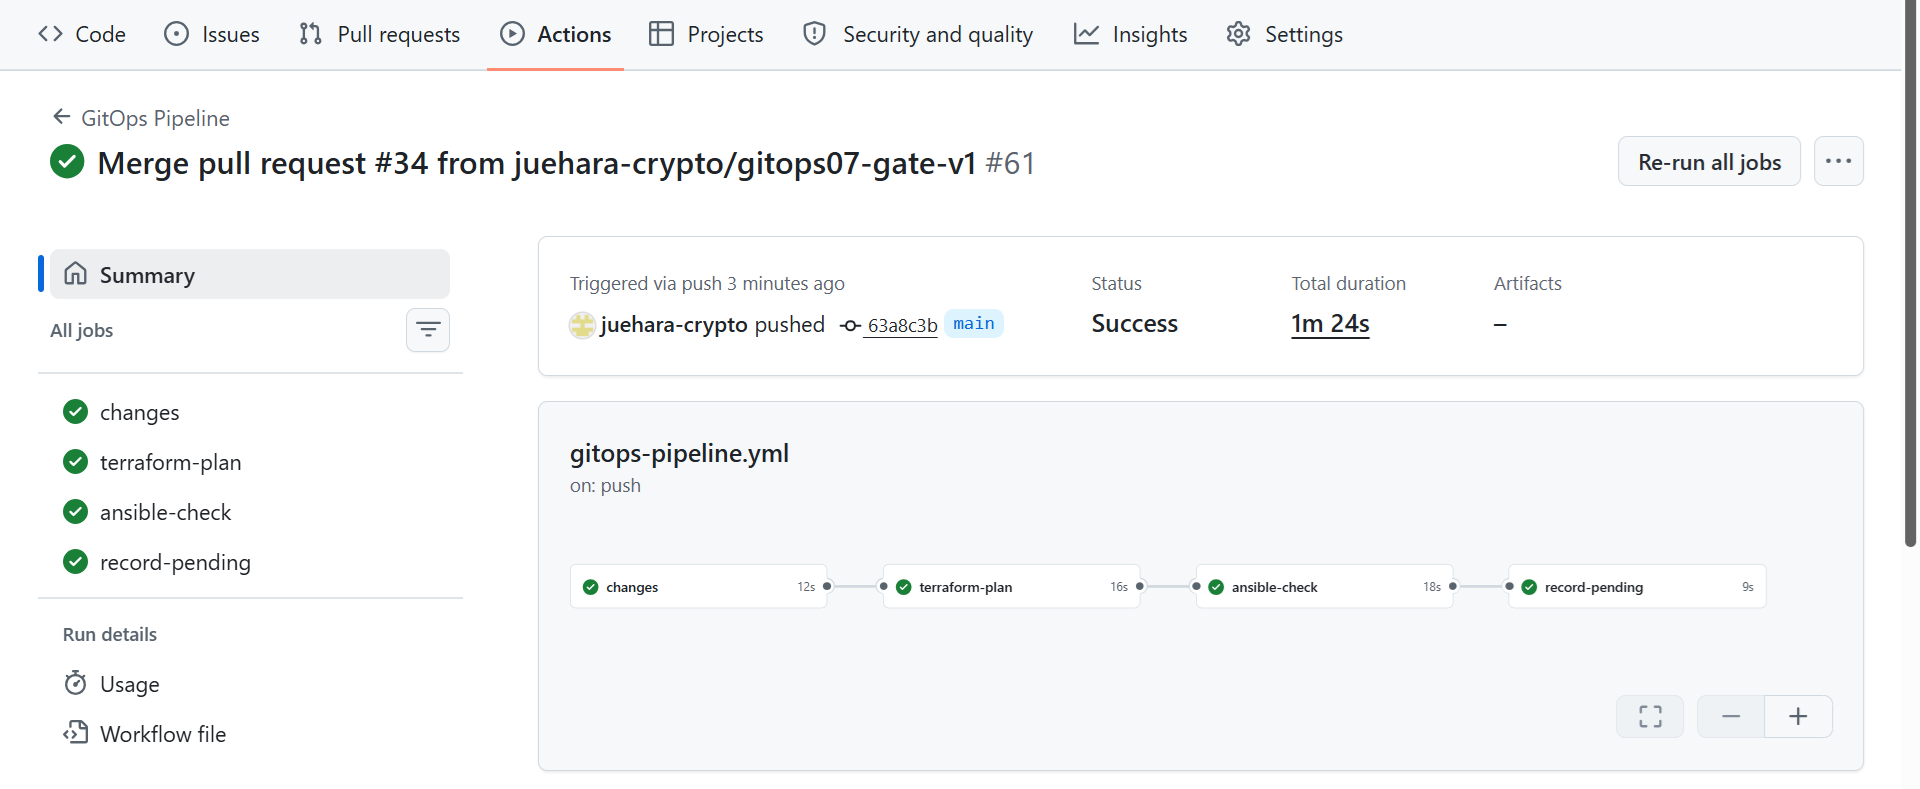1920x789 pixels.
Task: Click the filter jobs icon button
Action: tap(428, 330)
